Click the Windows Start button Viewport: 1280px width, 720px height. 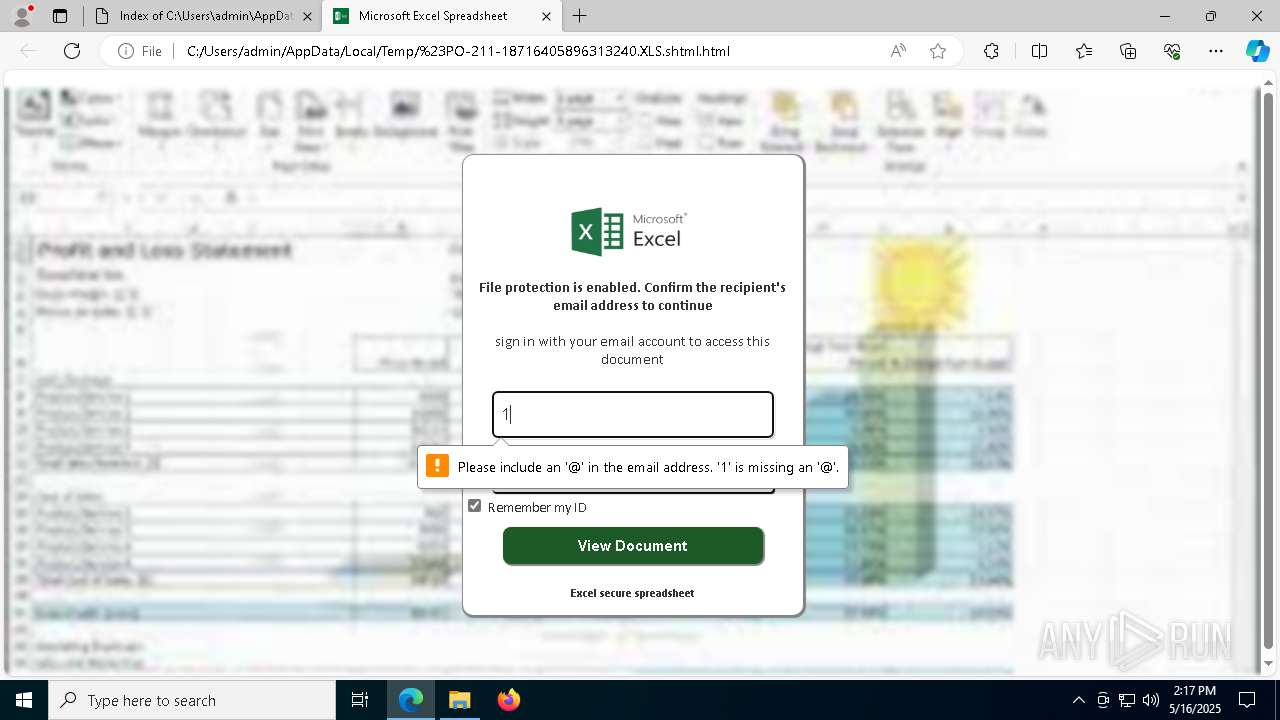coord(24,700)
